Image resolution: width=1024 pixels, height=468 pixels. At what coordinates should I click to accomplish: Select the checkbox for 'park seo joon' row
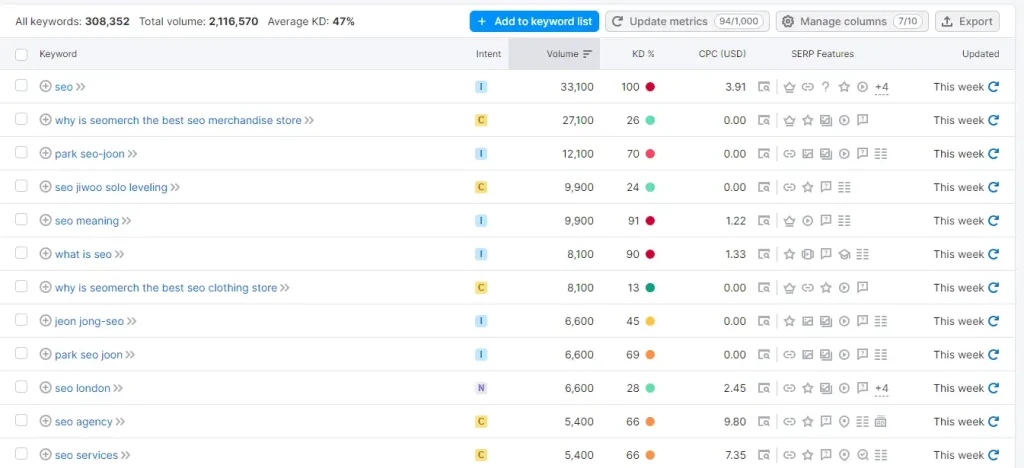[x=21, y=354]
